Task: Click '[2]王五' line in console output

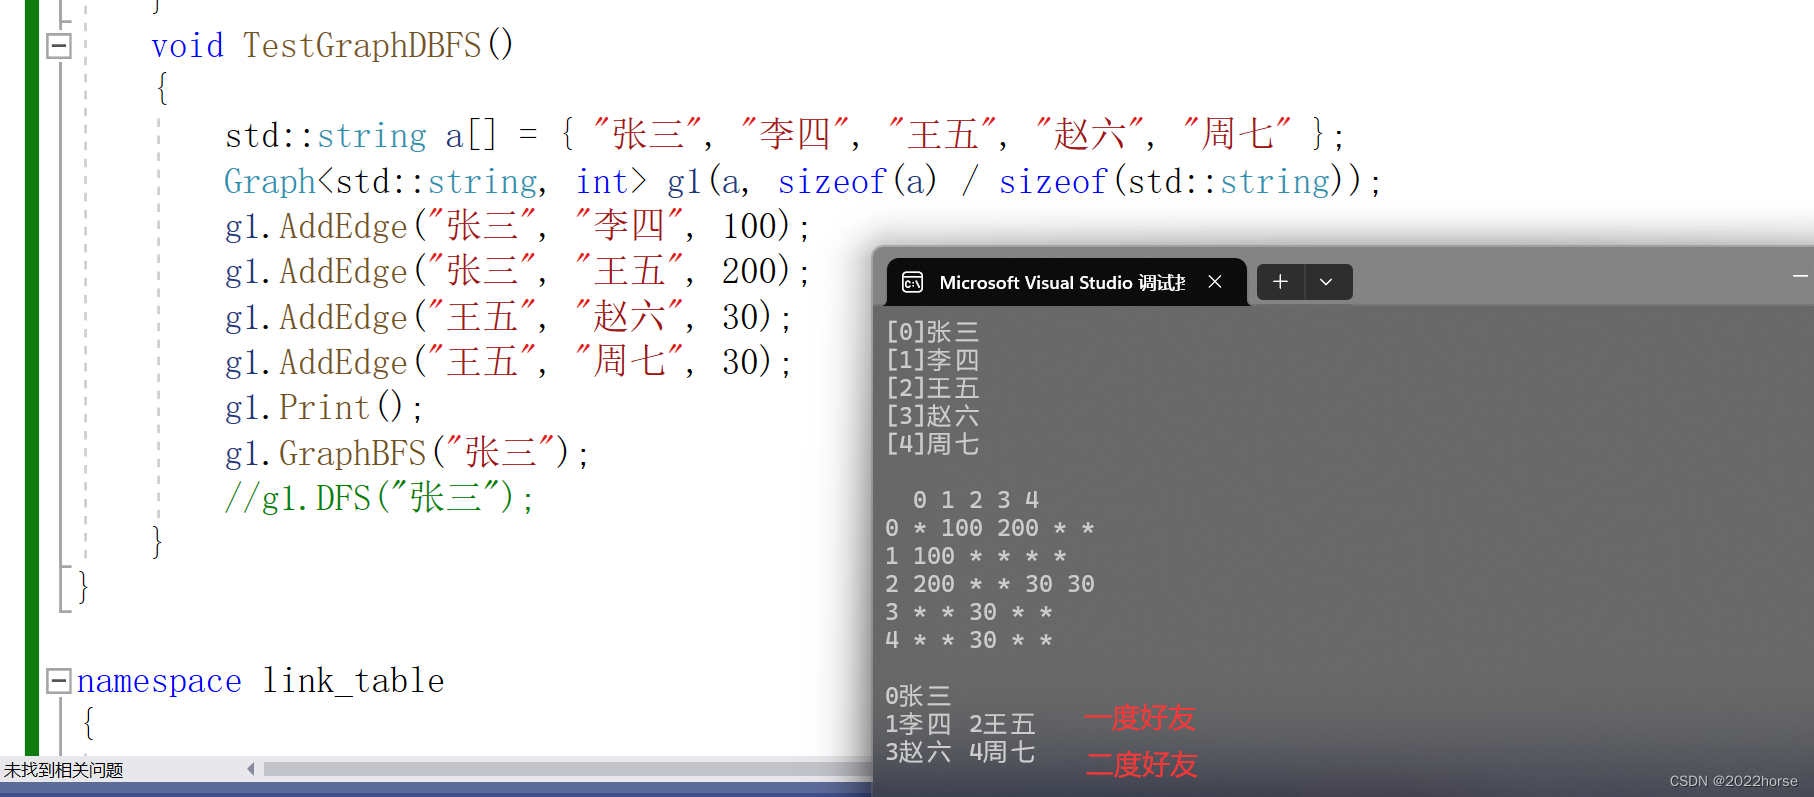Action: 932,388
